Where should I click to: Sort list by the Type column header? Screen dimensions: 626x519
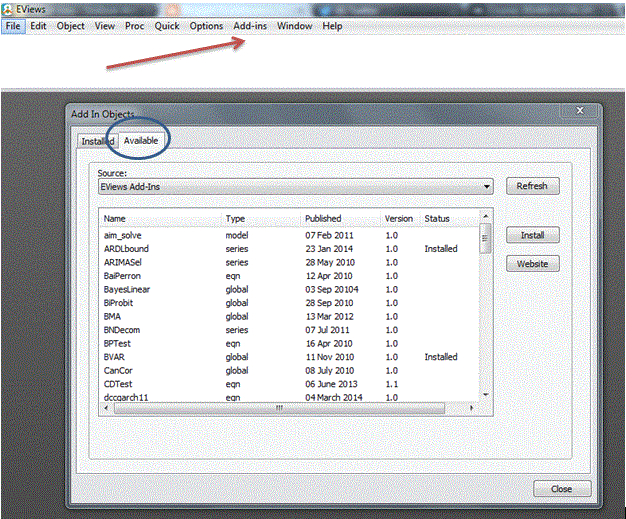coord(261,219)
